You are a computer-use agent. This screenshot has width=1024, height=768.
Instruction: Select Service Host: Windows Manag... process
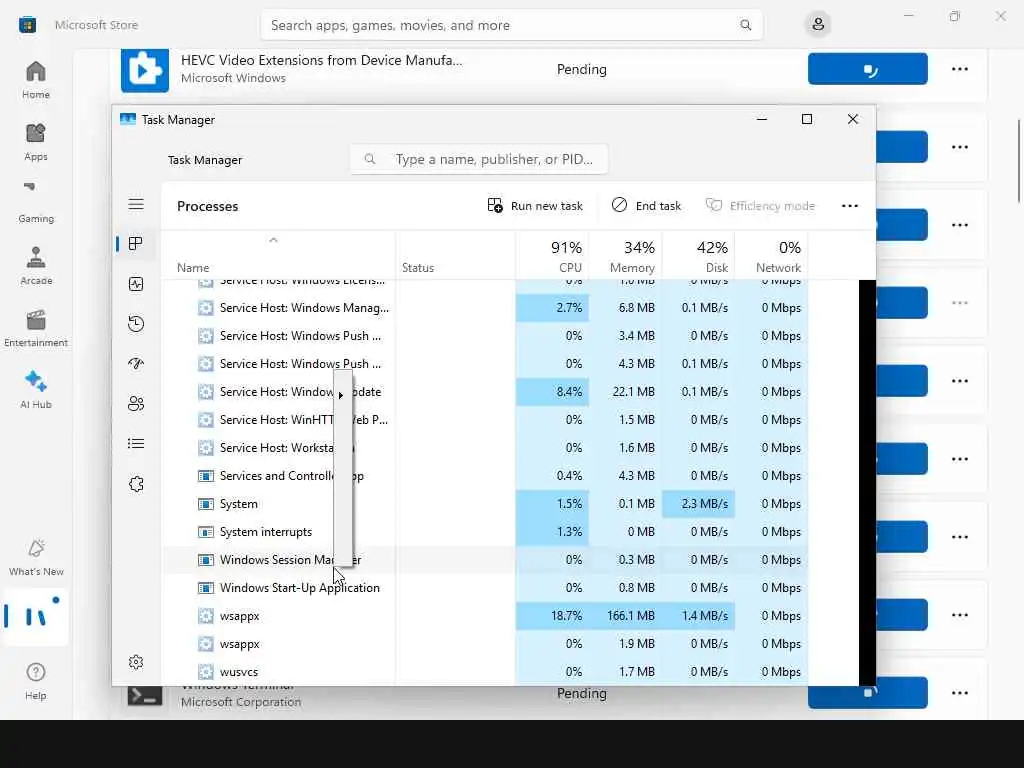(x=485, y=308)
